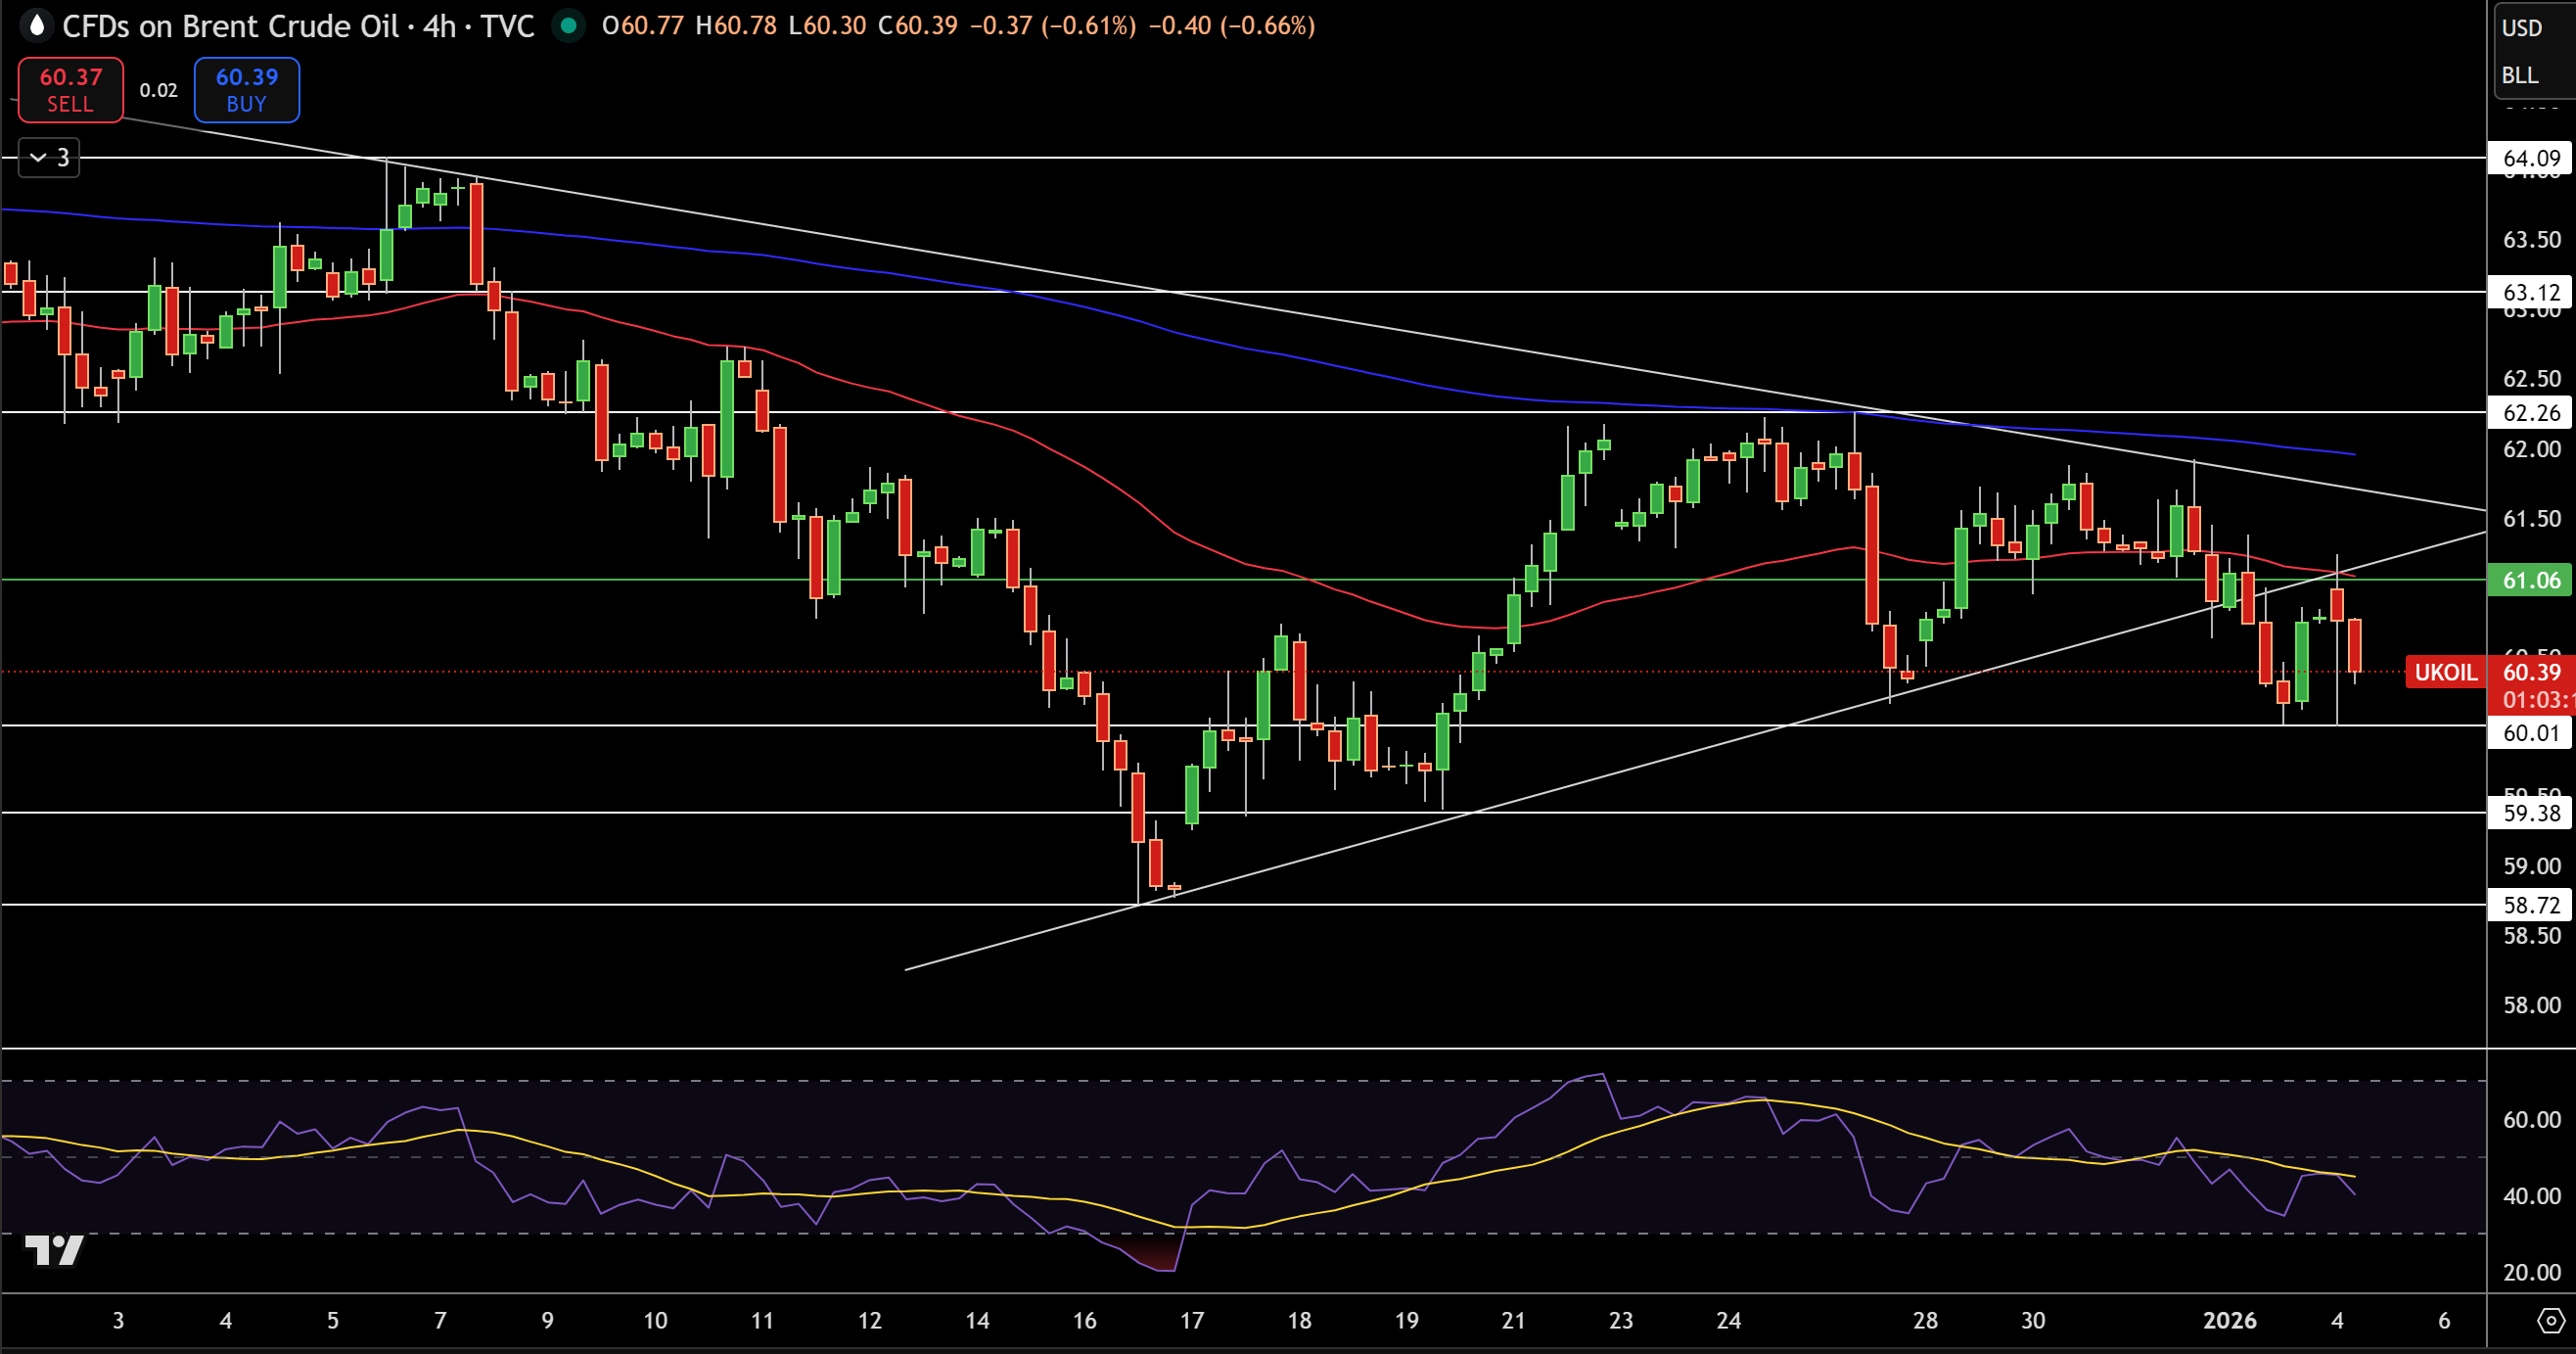Click the Brent Crude Oil droplet symbol icon
Screen dimensions: 2576x1354
point(36,25)
